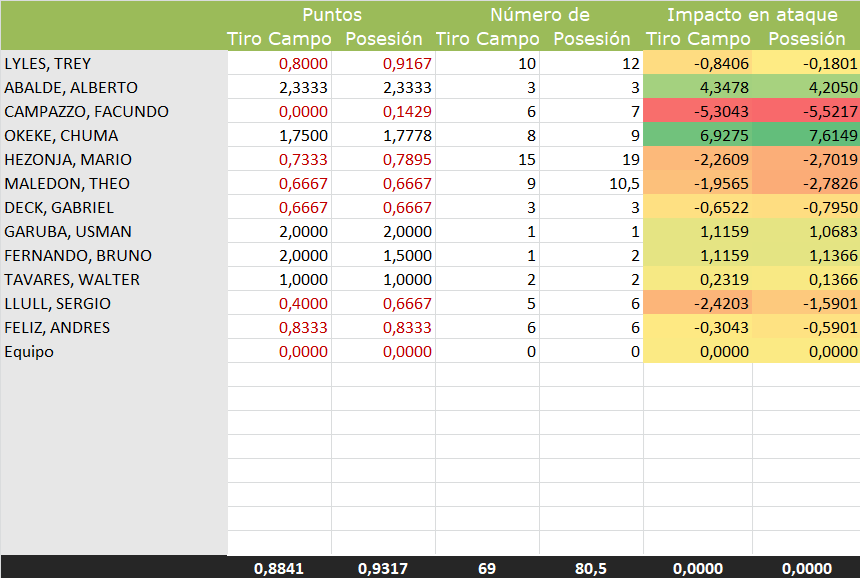Click the green 4,3478 cell for Abalde
The width and height of the screenshot is (860, 578).
(698, 87)
